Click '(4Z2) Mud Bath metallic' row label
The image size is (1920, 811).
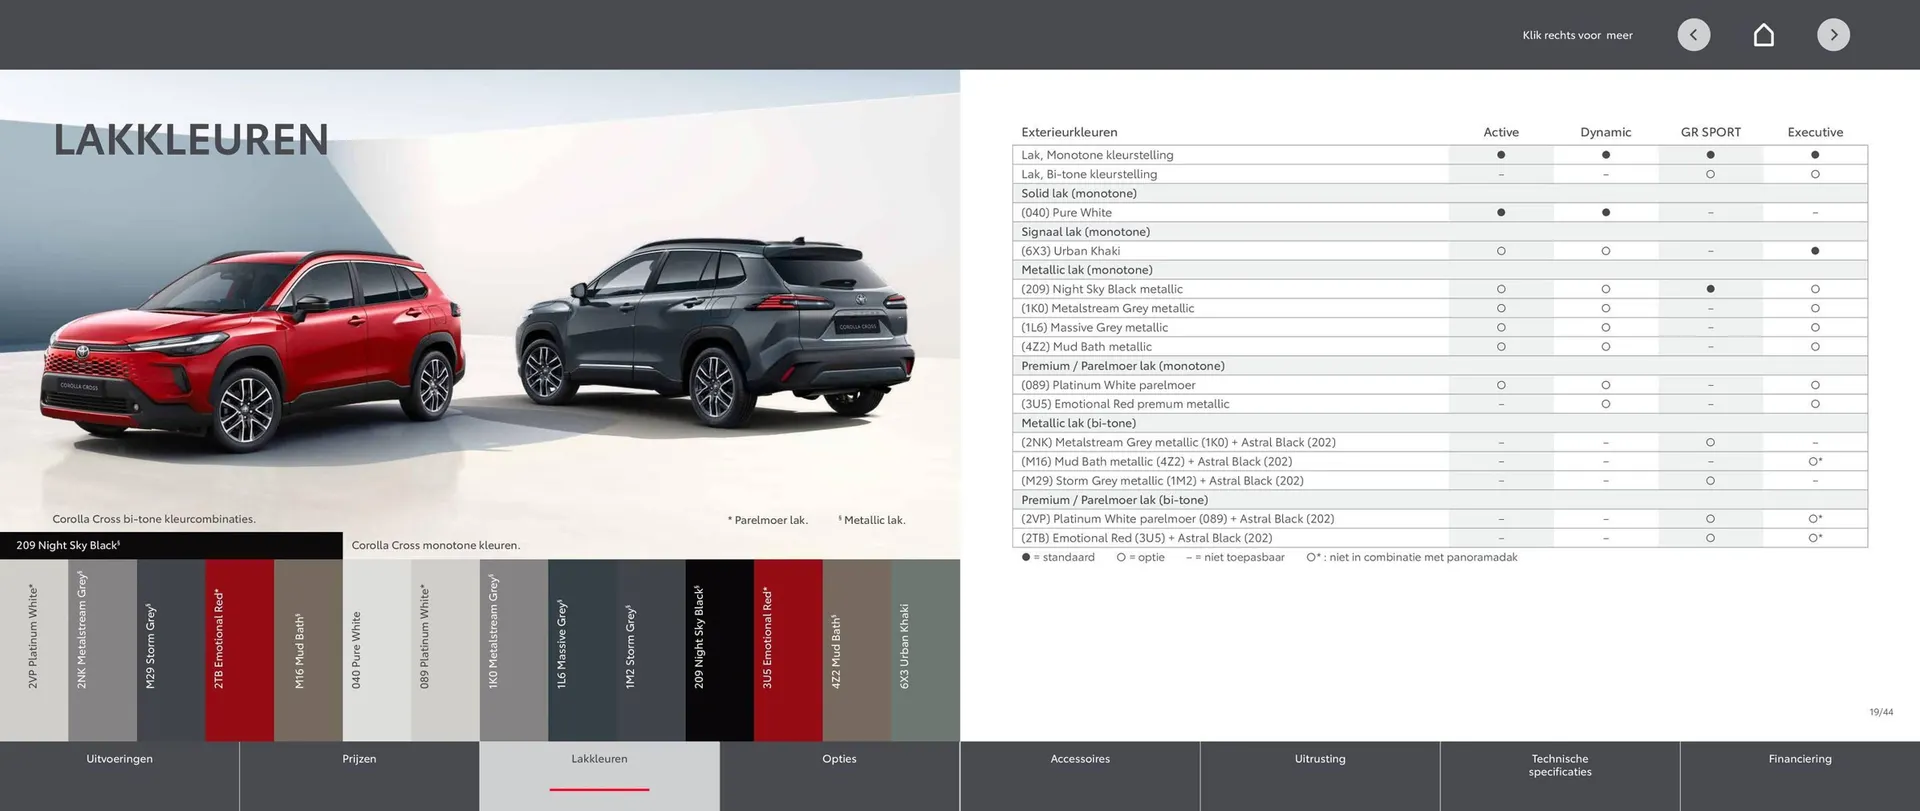[x=1086, y=346]
